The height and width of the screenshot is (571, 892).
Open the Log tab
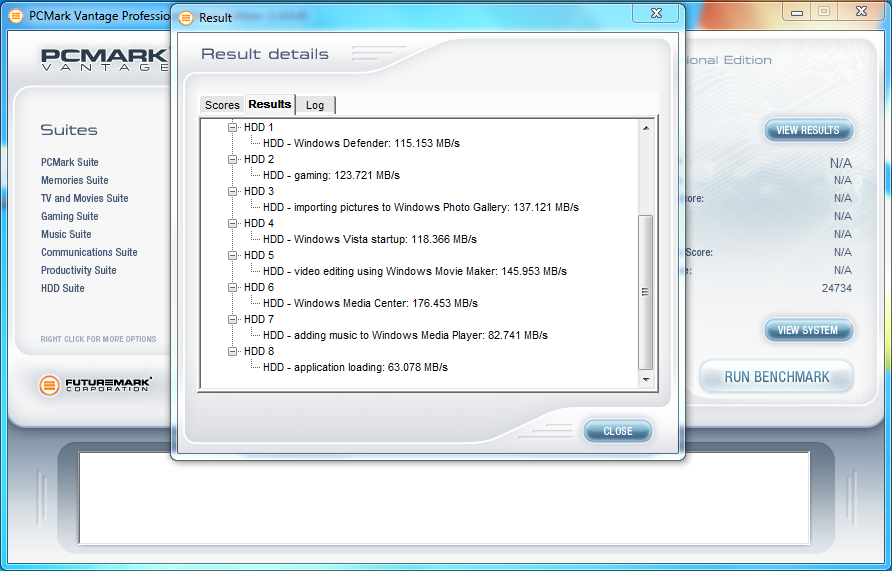[x=315, y=105]
